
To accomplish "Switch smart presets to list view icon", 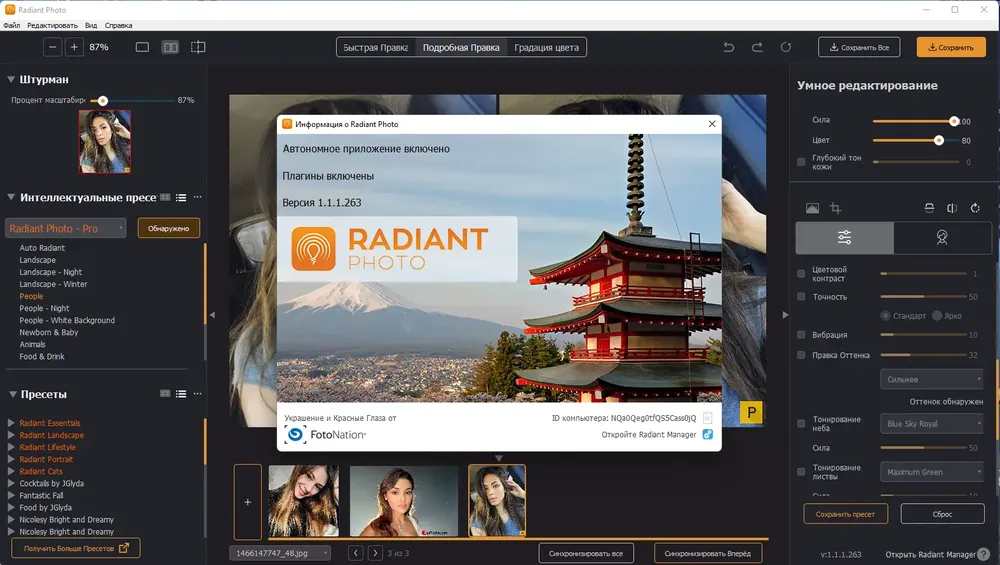I will (x=181, y=198).
